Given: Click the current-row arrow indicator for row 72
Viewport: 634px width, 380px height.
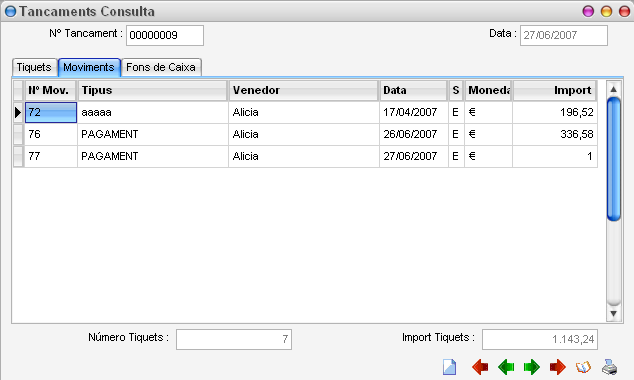Looking at the screenshot, I should tap(19, 112).
